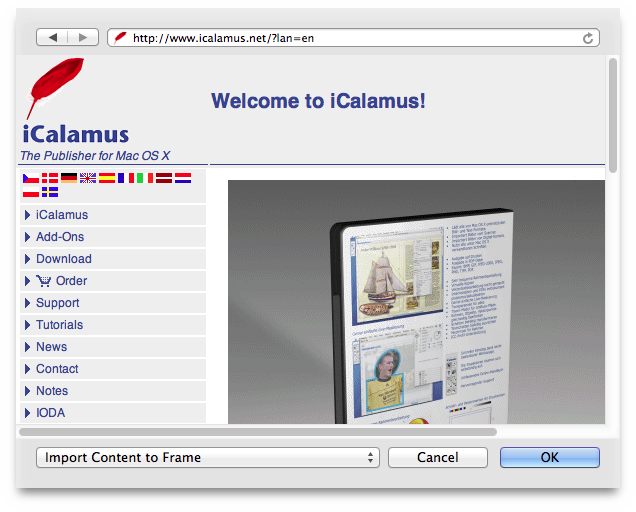Screen dimensions: 636x512
Task: Reload the page with the refresh icon
Action: click(587, 38)
